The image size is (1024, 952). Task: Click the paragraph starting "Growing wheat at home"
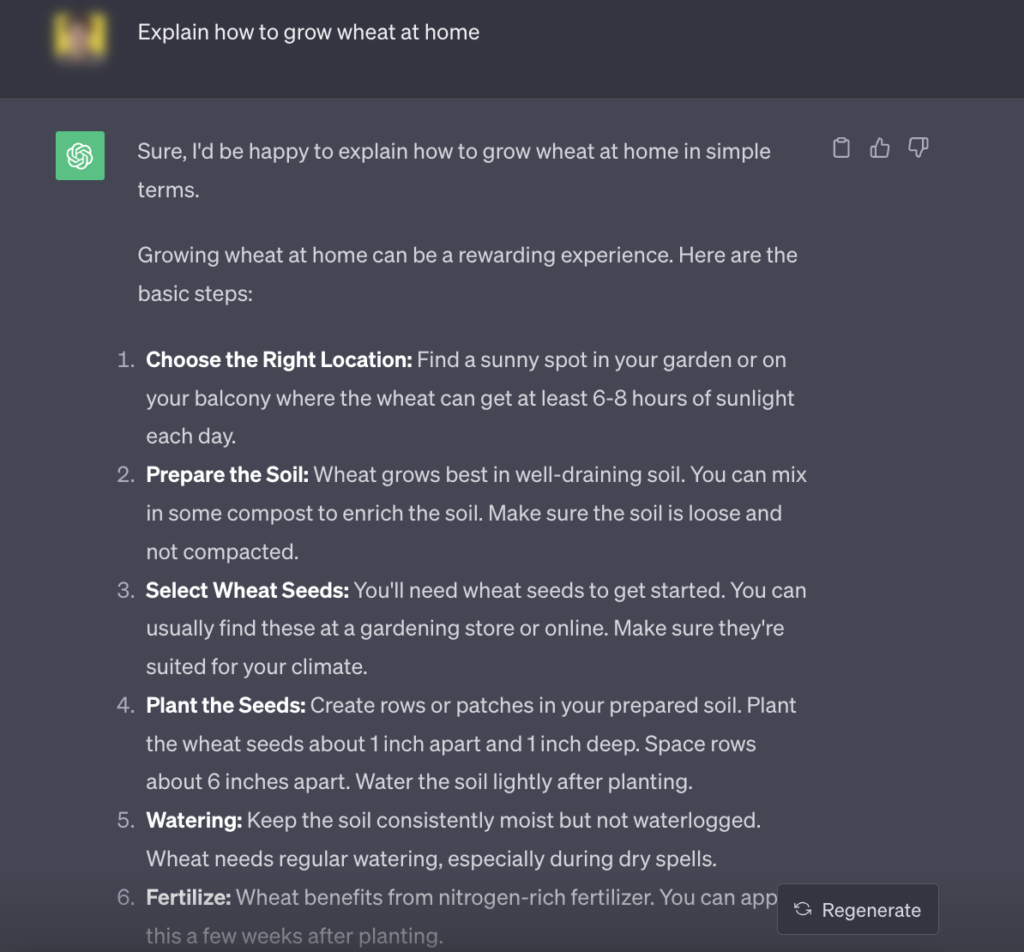pyautogui.click(x=467, y=255)
